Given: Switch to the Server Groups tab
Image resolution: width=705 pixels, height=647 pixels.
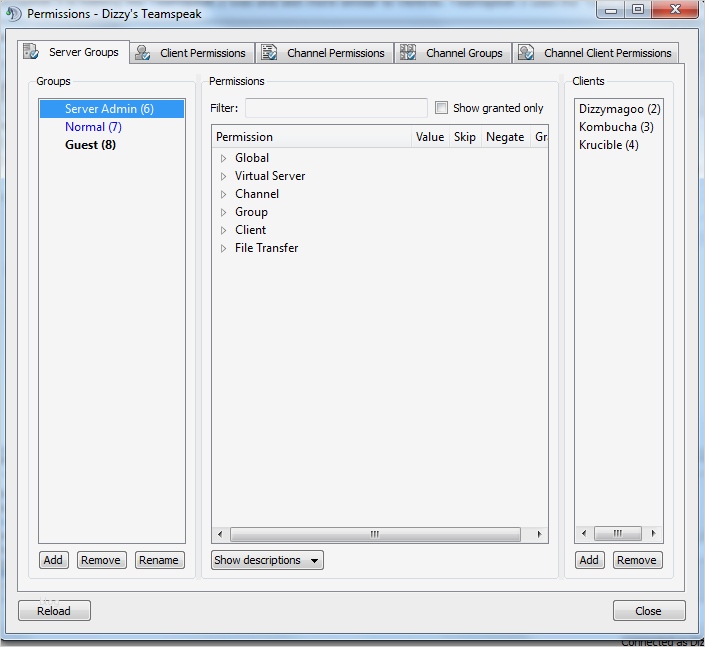Looking at the screenshot, I should click(74, 52).
